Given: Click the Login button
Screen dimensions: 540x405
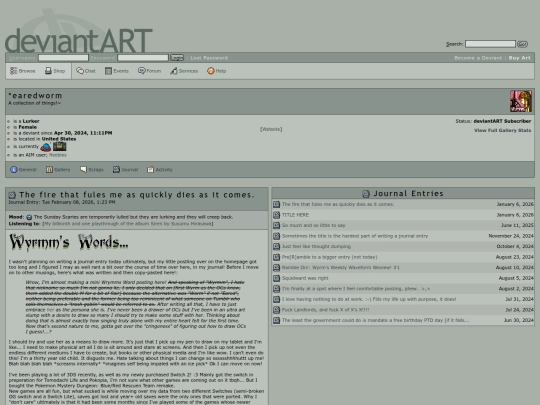Looking at the screenshot, I should 177,58.
